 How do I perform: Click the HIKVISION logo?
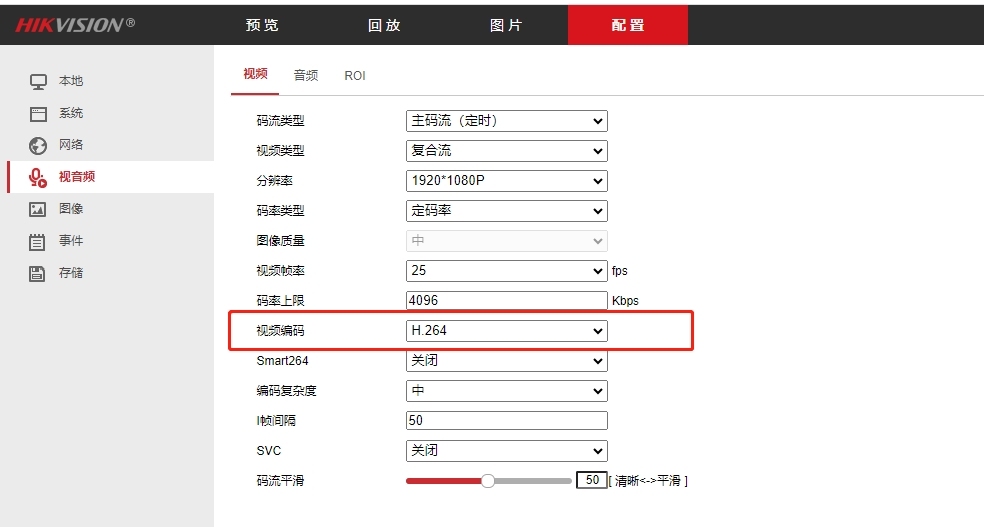pos(75,25)
